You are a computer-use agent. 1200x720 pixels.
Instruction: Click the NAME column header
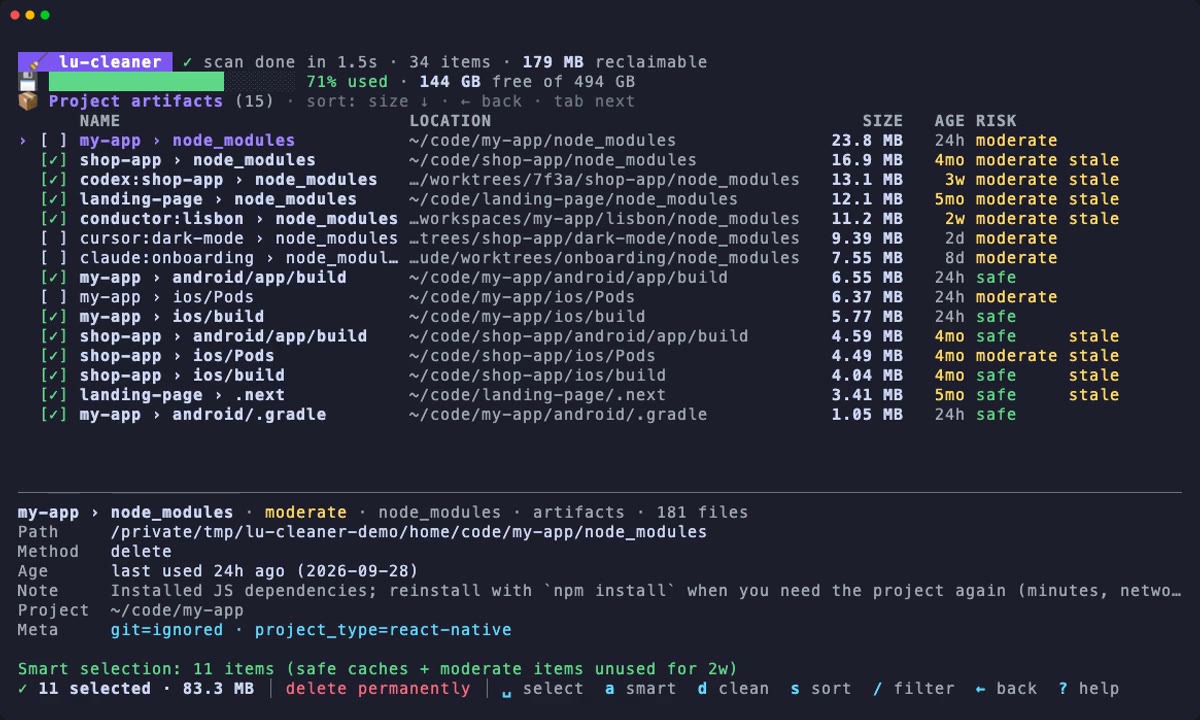pos(100,121)
